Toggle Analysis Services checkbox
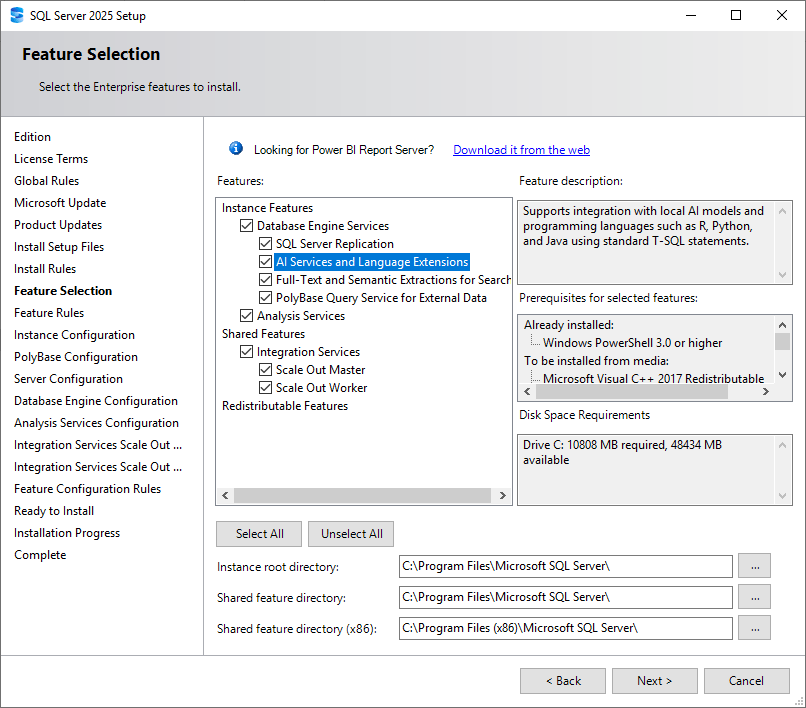 pos(247,316)
